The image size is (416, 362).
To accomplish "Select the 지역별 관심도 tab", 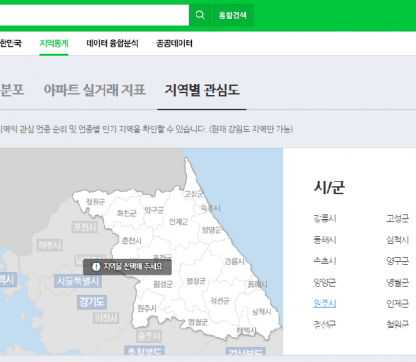I will click(x=202, y=90).
